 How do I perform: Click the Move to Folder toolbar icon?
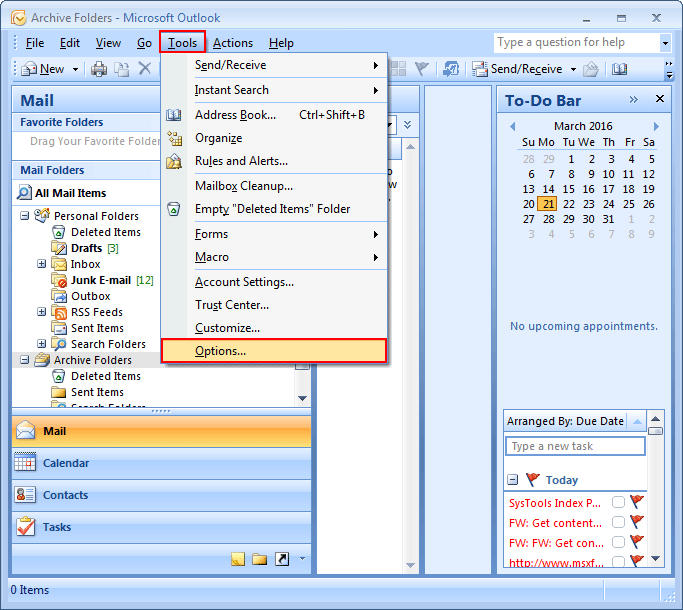tap(122, 69)
